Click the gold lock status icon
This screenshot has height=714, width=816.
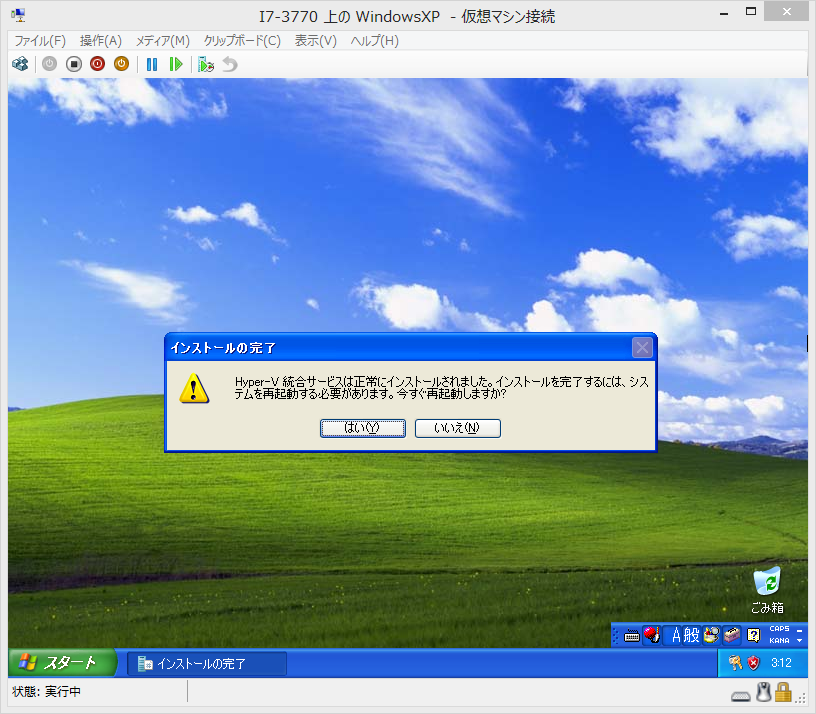[x=783, y=693]
